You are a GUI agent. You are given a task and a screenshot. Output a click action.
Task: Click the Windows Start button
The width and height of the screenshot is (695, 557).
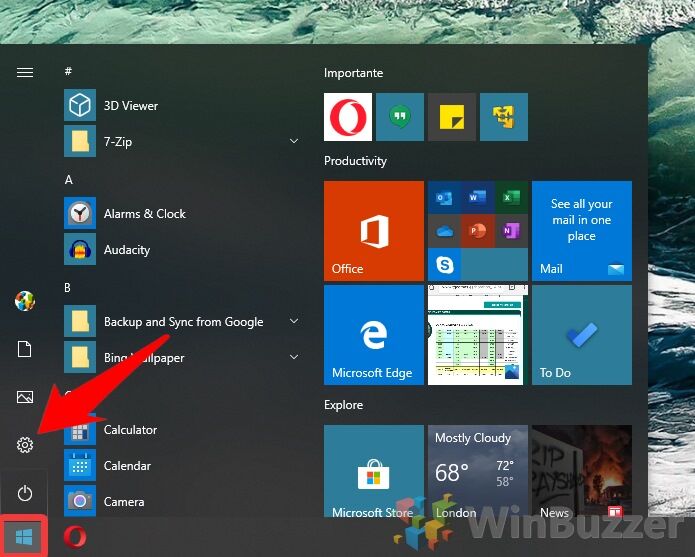23,537
